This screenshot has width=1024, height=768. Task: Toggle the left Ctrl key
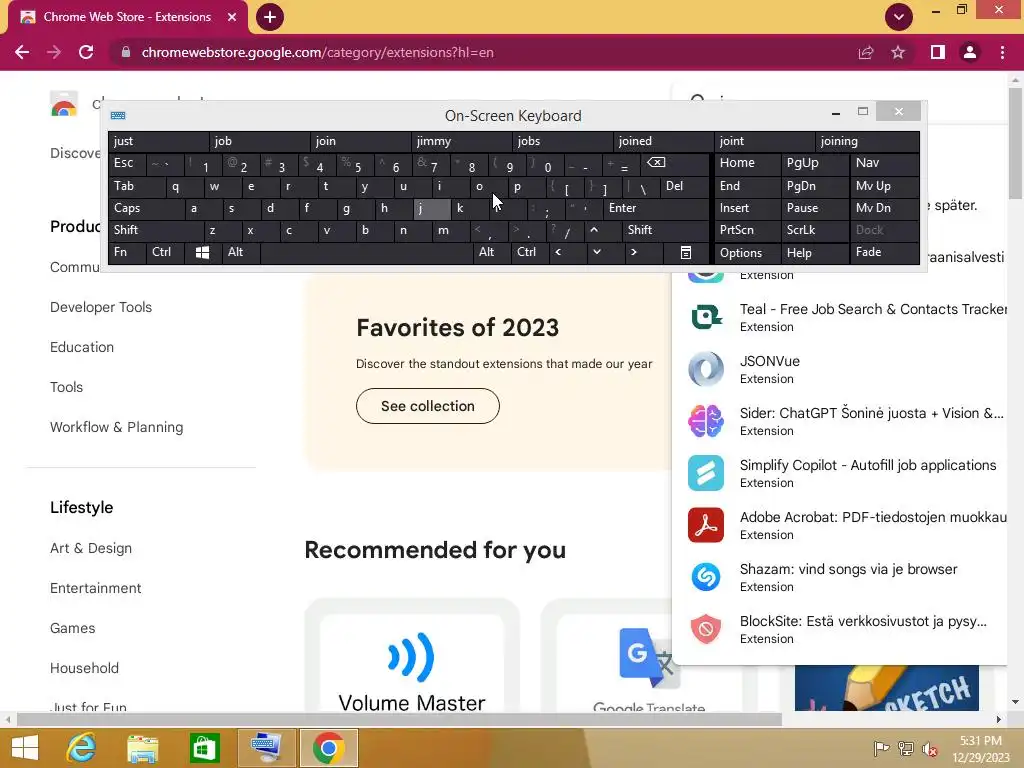(165, 252)
